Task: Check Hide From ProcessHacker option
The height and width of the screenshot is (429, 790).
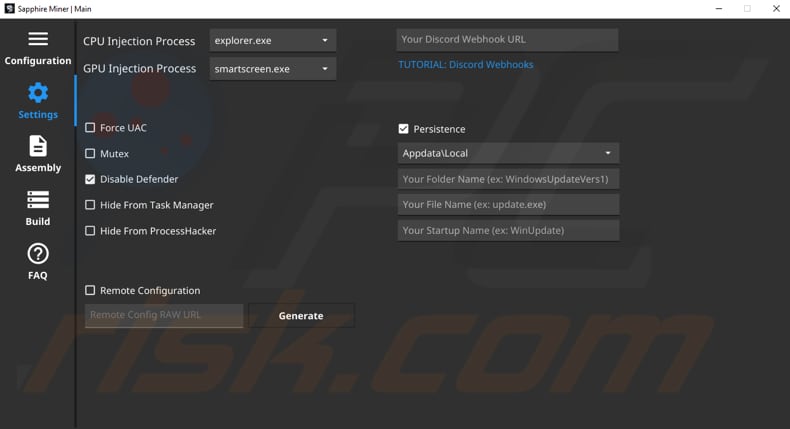Action: point(90,231)
